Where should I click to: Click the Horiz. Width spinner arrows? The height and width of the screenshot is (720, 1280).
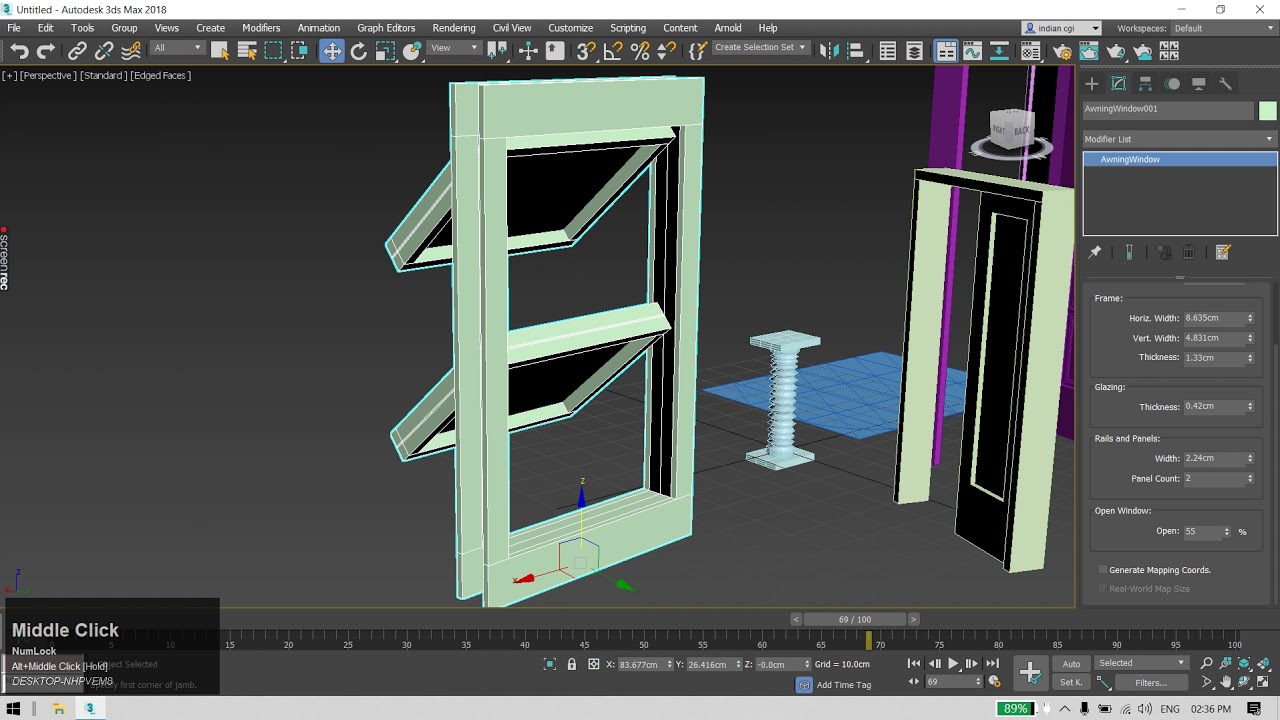(x=1250, y=318)
